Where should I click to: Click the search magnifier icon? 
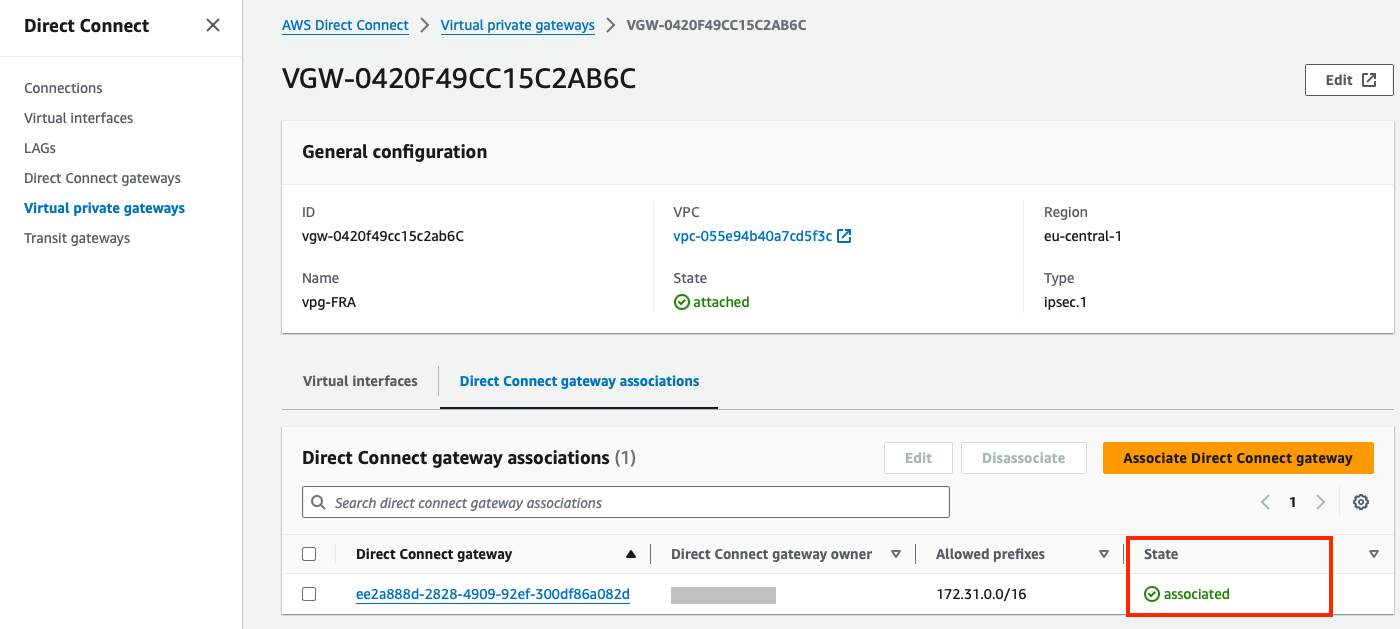pyautogui.click(x=319, y=502)
